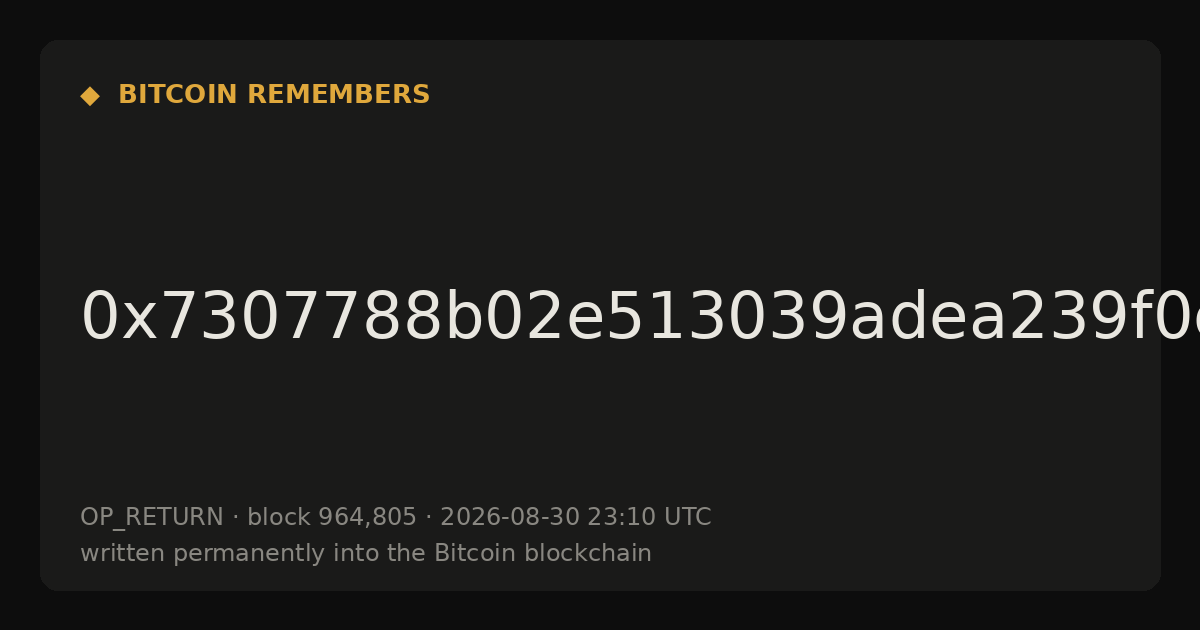The width and height of the screenshot is (1200, 630).
Task: Click the OP_RETURN label
Action: [152, 518]
